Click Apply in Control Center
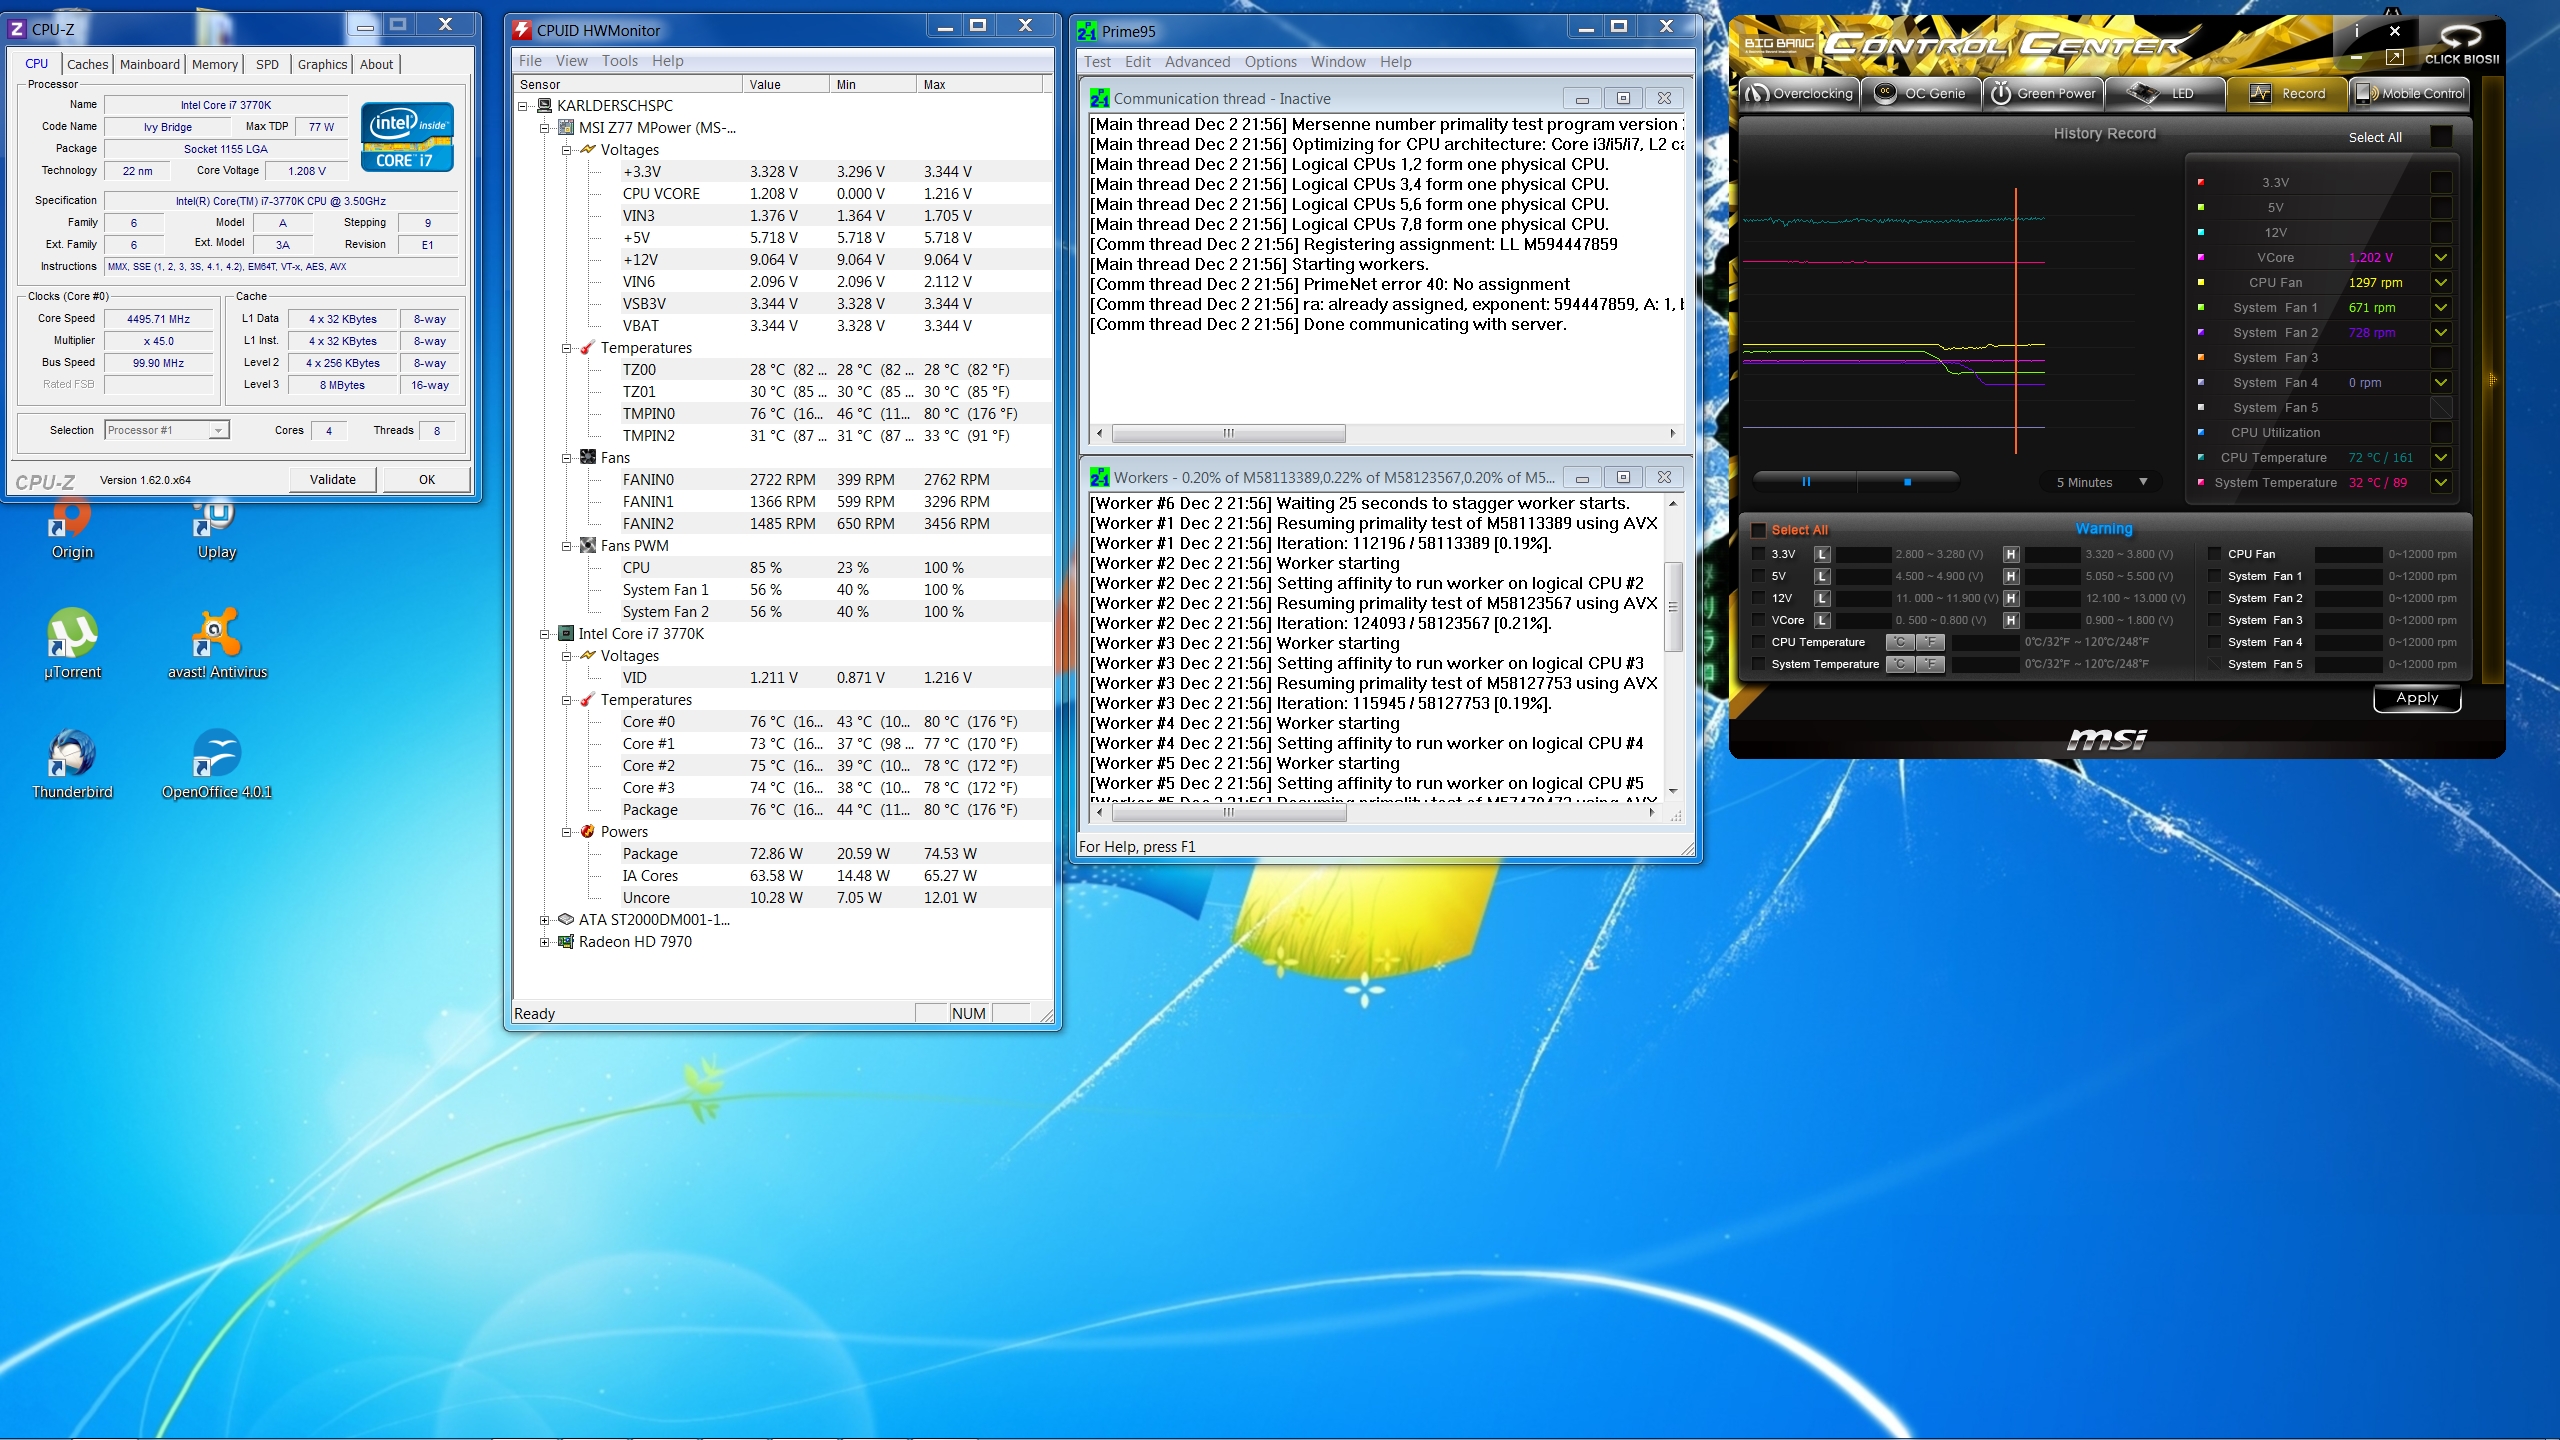This screenshot has width=2560, height=1440. 2417,698
